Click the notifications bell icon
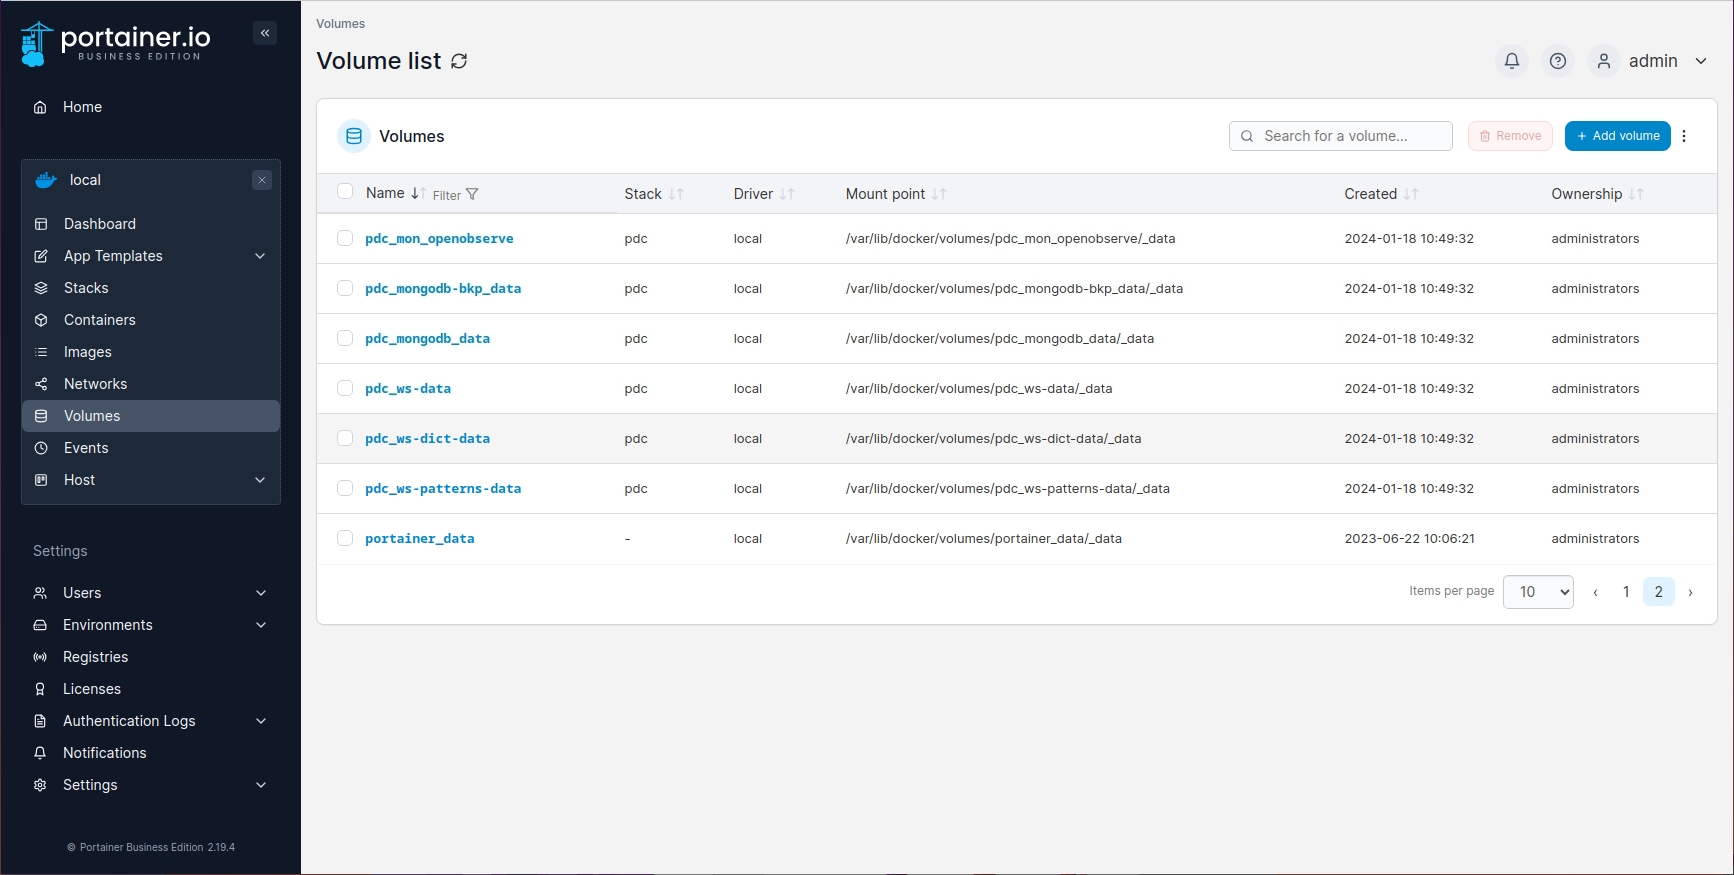Viewport: 1734px width, 875px height. pos(1511,61)
